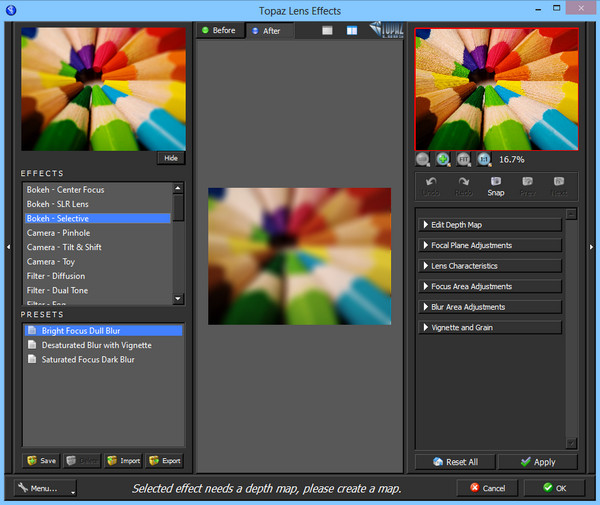Select the Camera - Tilt & Shift effect

(x=64, y=247)
